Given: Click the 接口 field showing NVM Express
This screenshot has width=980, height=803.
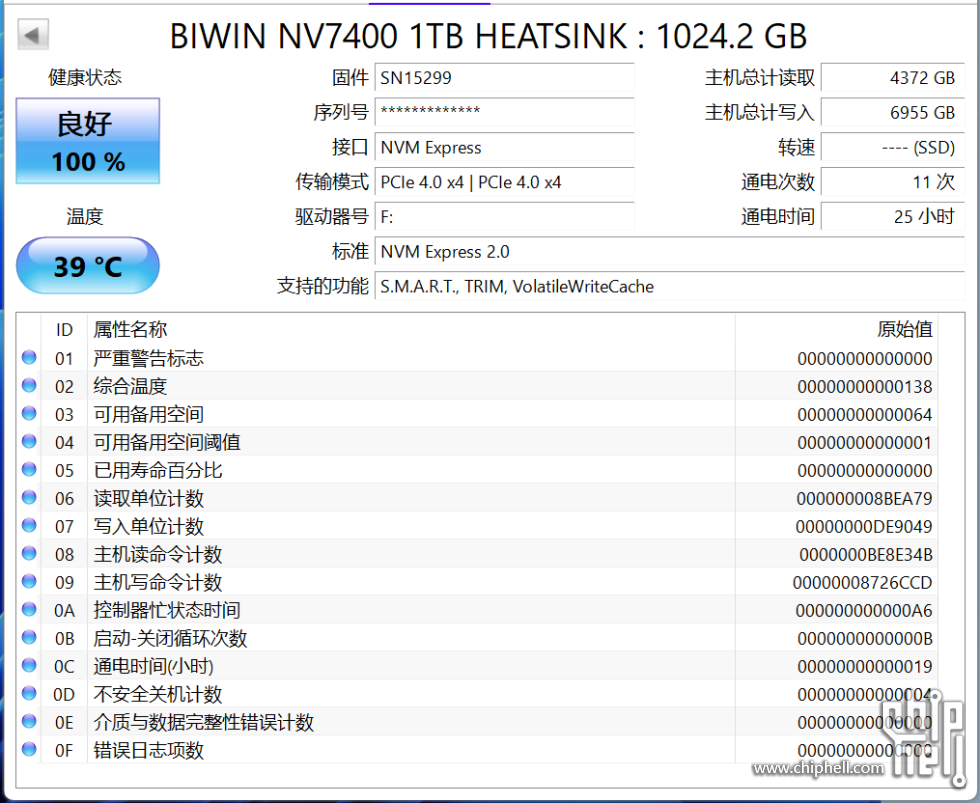Looking at the screenshot, I should click(504, 147).
